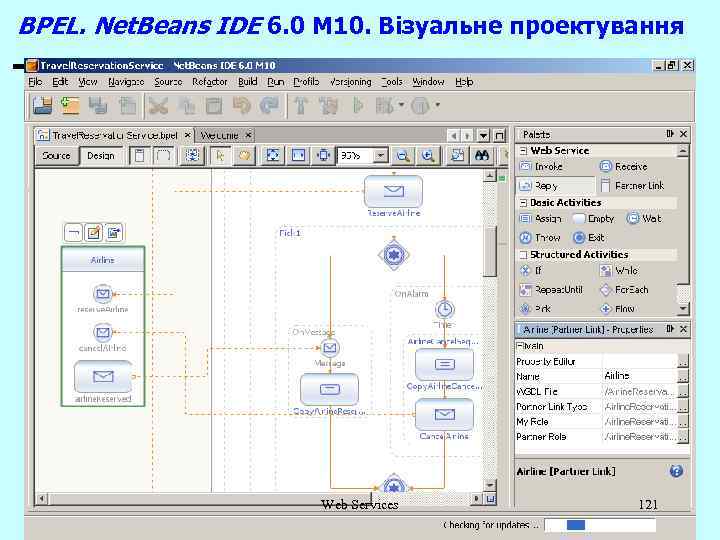The width and height of the screenshot is (720, 540).
Task: Collapse the Basic Activities palette category
Action: tap(523, 202)
